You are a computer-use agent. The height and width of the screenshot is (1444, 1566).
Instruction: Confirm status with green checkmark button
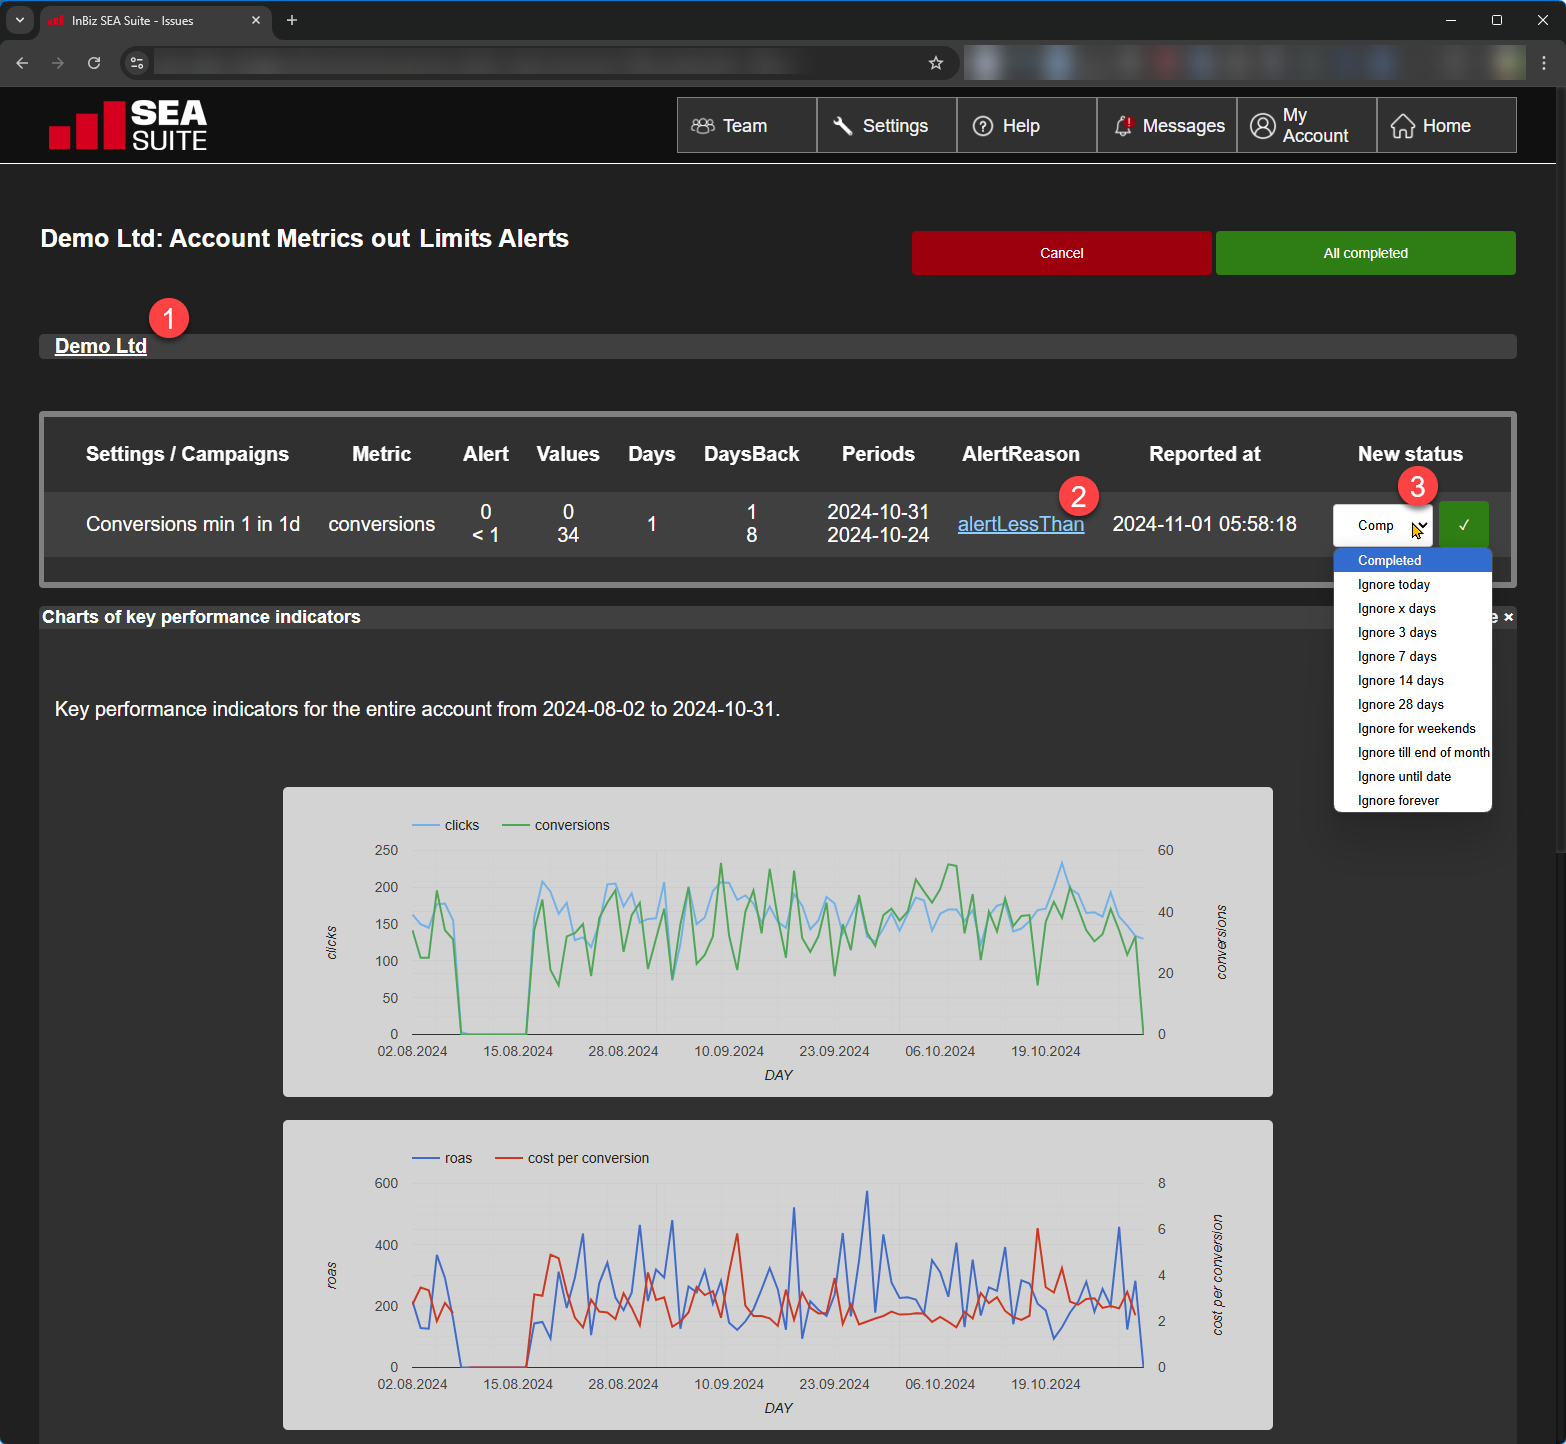pos(1464,525)
